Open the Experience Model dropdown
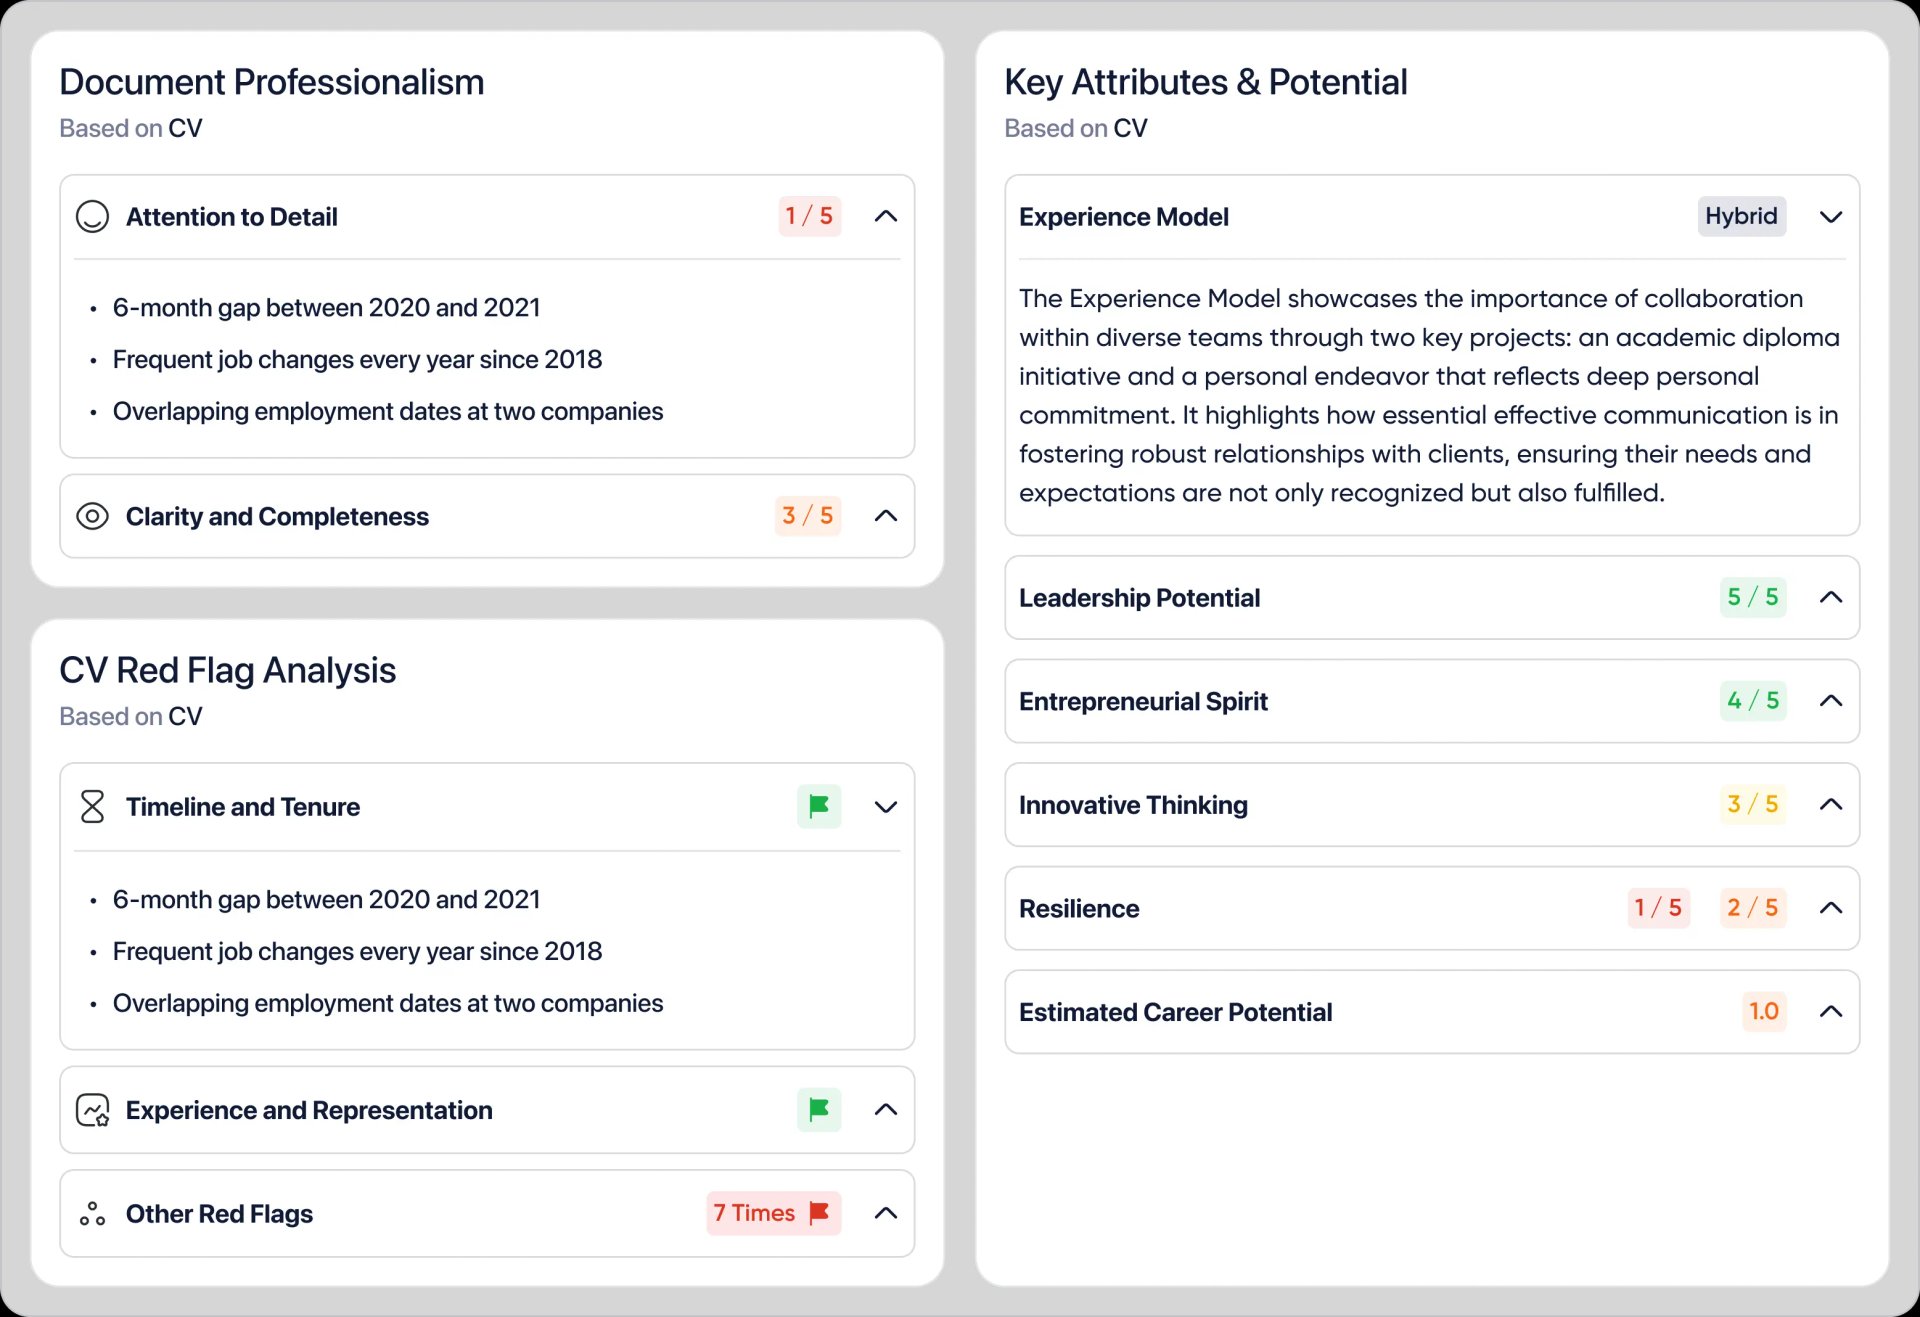This screenshot has width=1920, height=1317. click(1831, 216)
